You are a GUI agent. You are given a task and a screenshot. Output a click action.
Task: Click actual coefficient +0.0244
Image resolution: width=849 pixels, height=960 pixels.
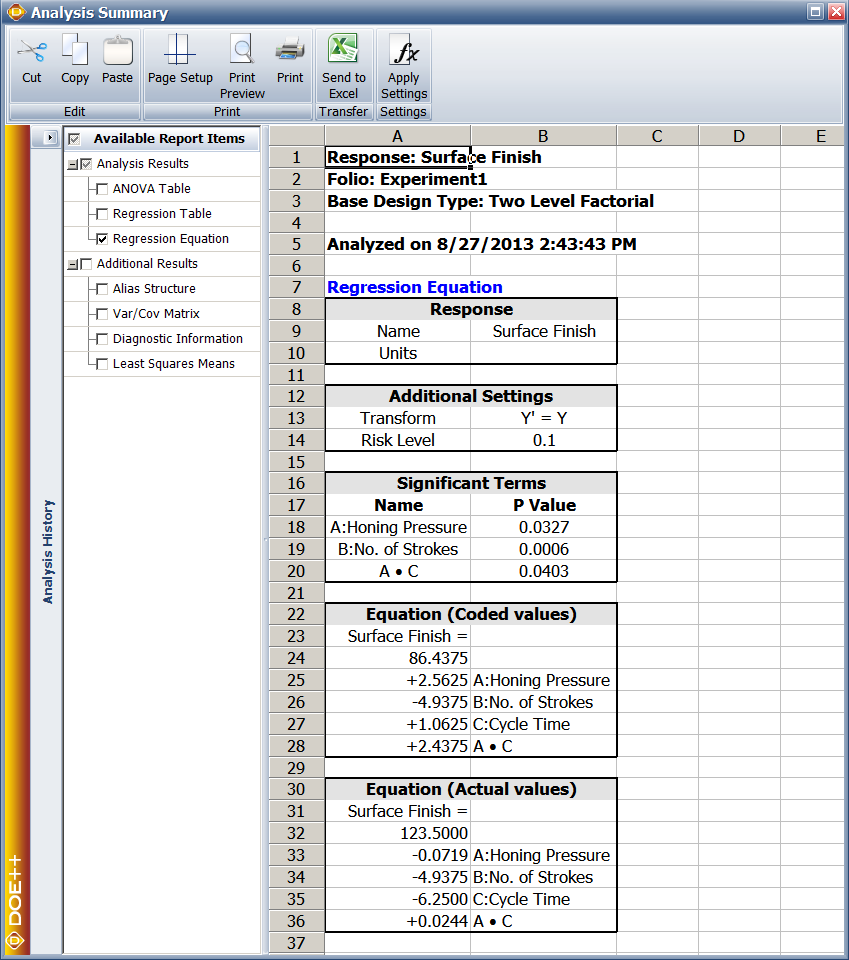point(398,921)
